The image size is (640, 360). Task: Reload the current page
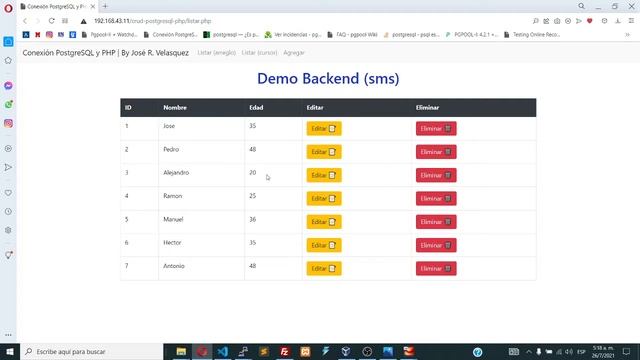[51, 21]
